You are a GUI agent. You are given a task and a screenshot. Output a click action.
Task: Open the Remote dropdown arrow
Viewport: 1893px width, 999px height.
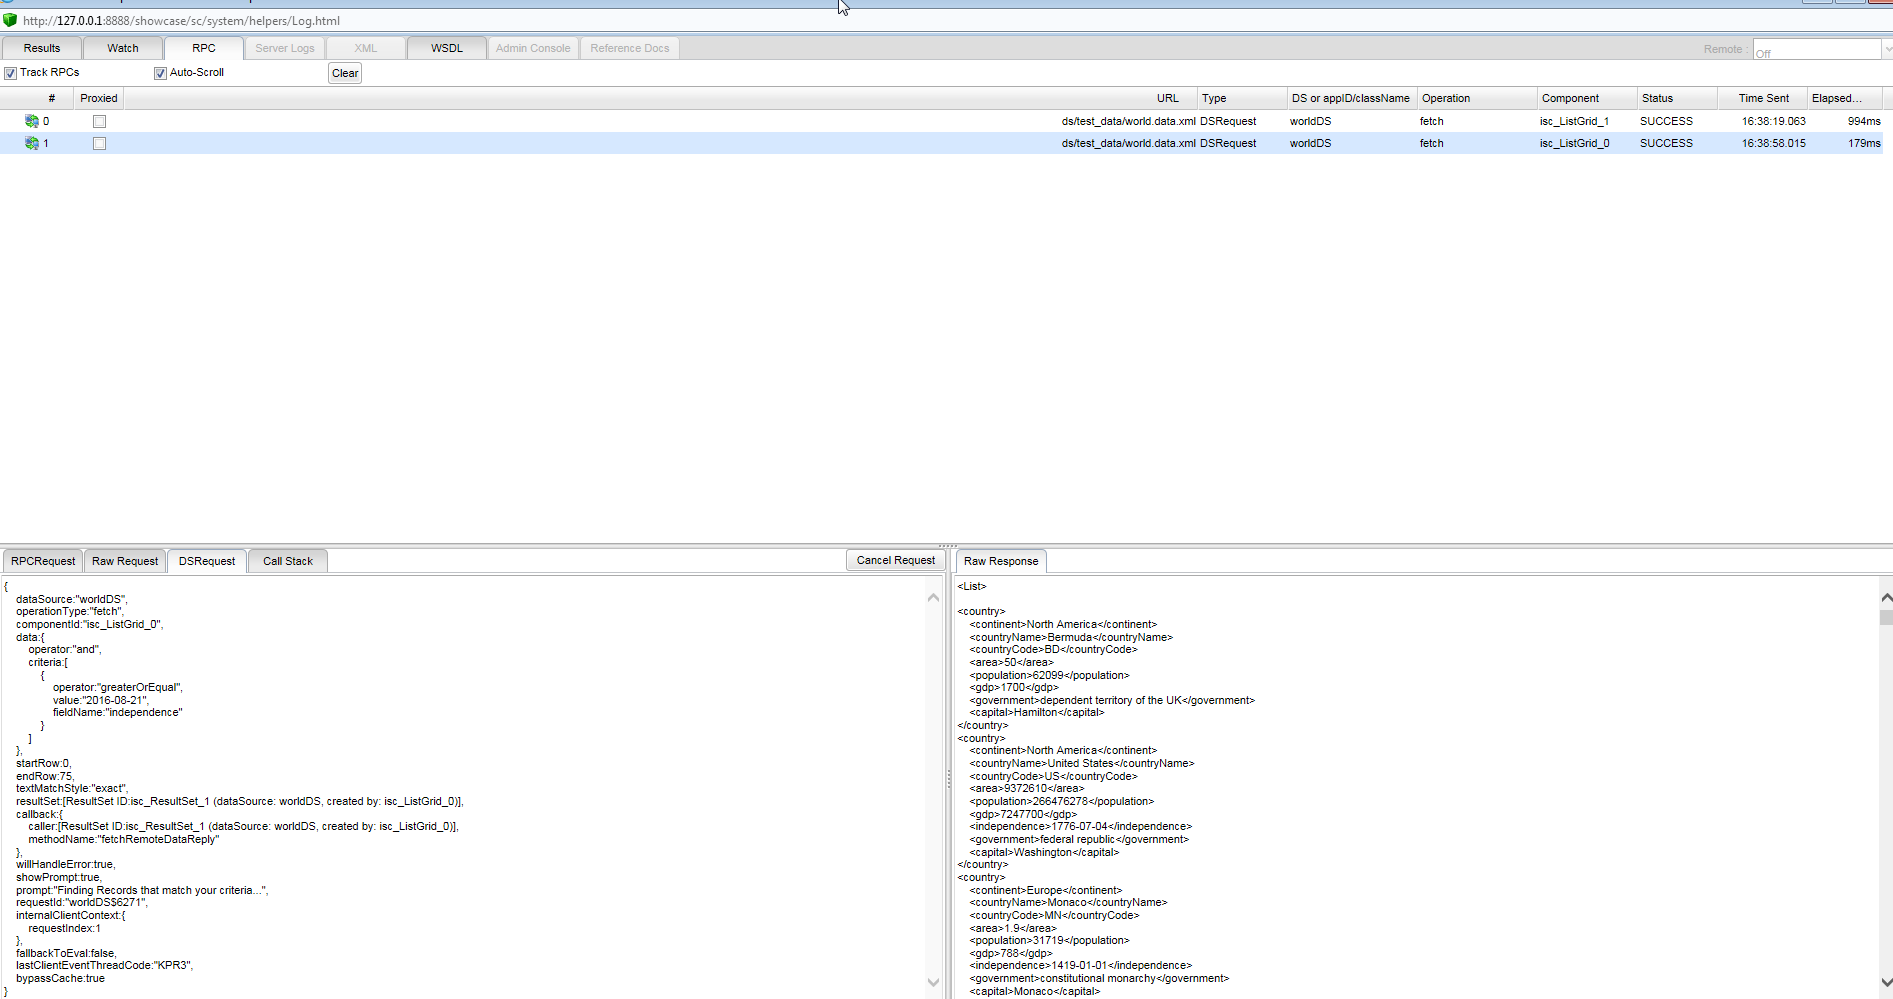(1887, 49)
